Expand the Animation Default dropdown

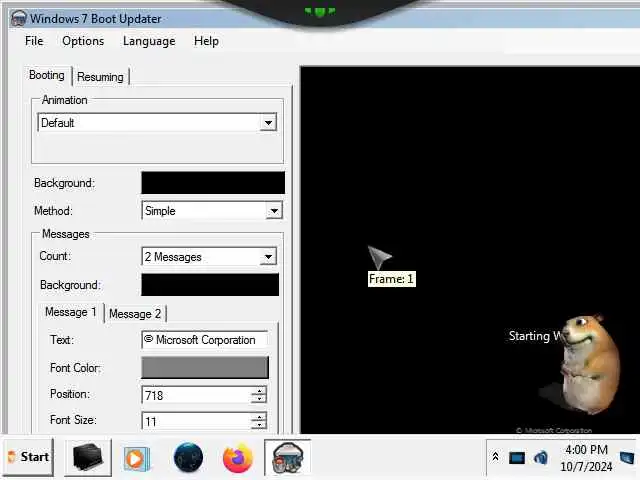[268, 122]
